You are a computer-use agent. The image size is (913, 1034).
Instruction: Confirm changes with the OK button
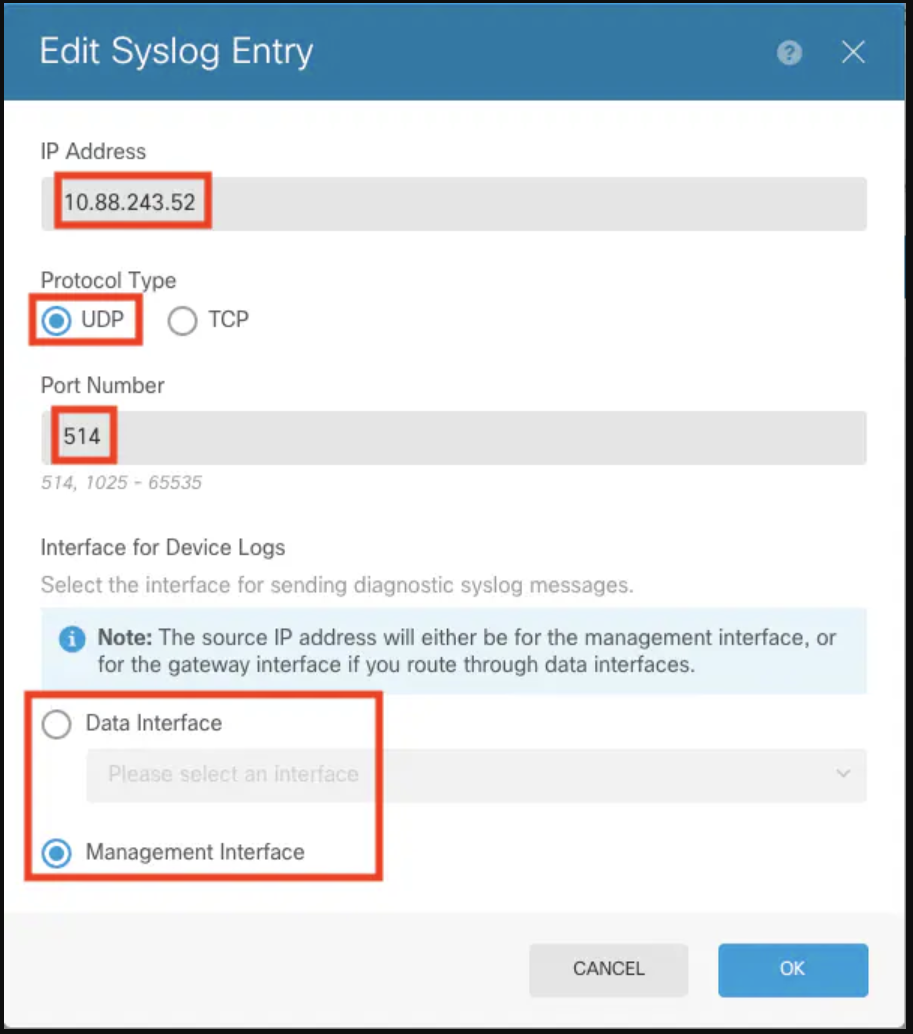(792, 969)
